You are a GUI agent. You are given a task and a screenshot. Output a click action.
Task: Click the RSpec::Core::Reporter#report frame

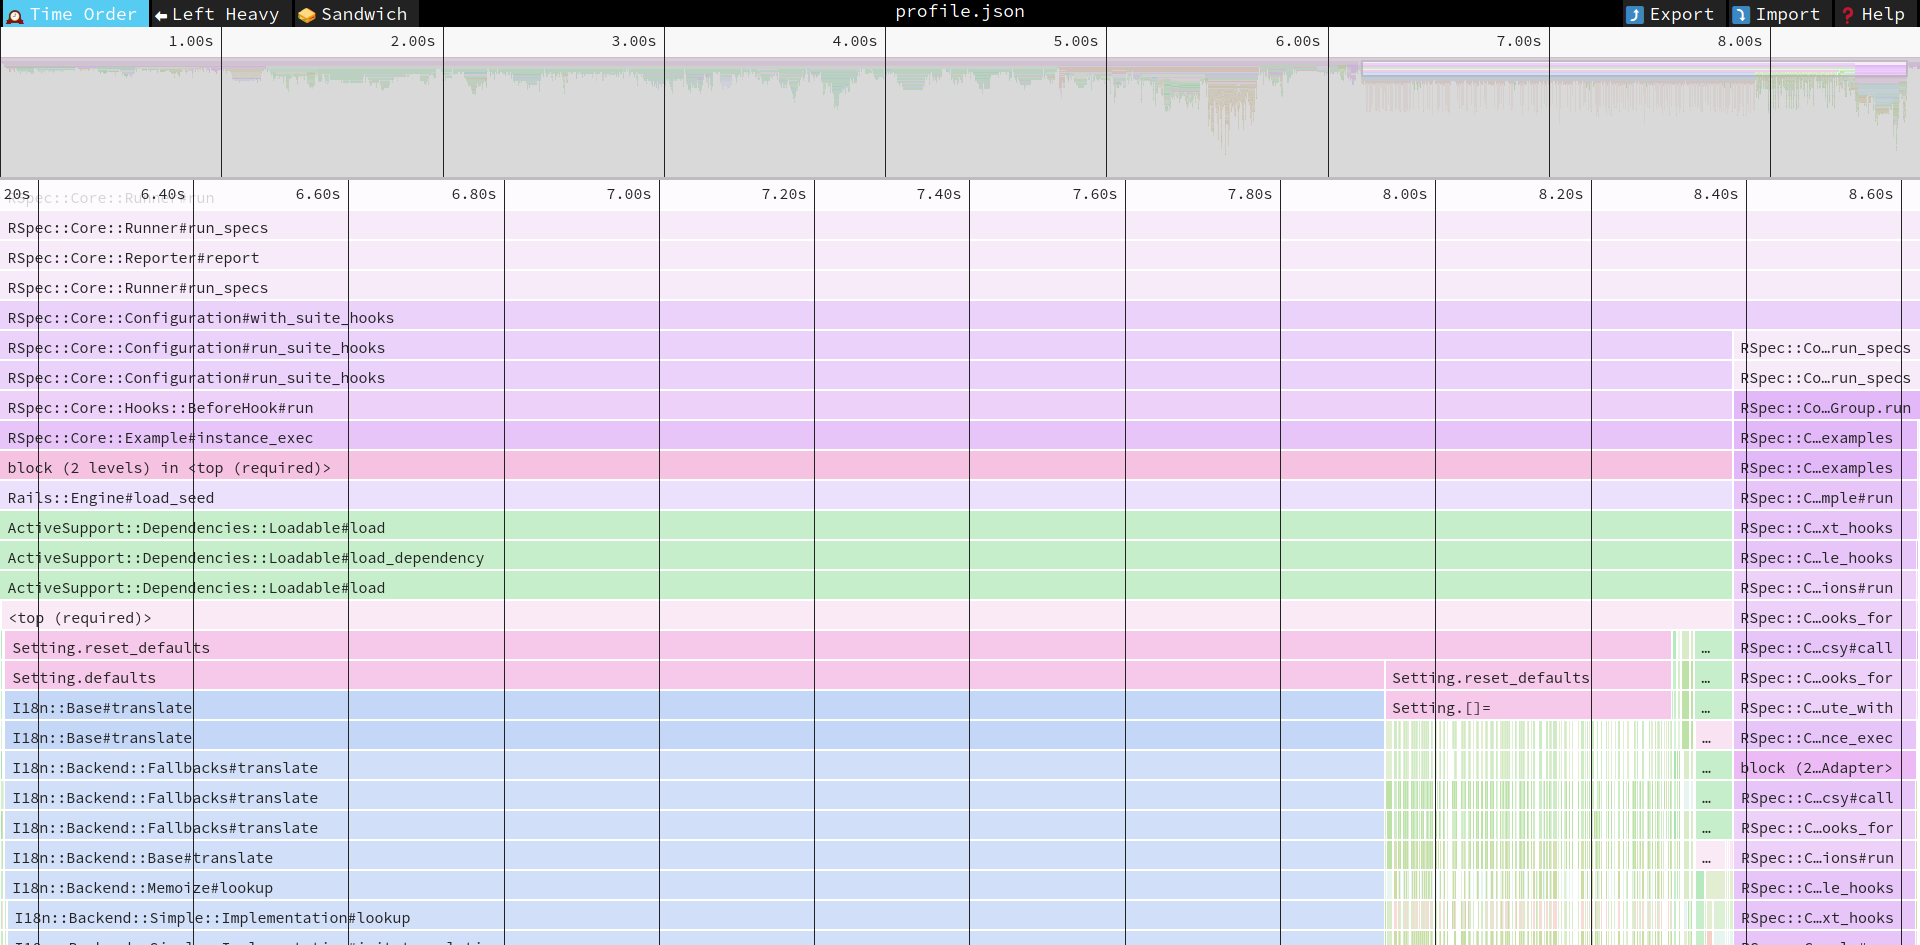click(x=133, y=258)
